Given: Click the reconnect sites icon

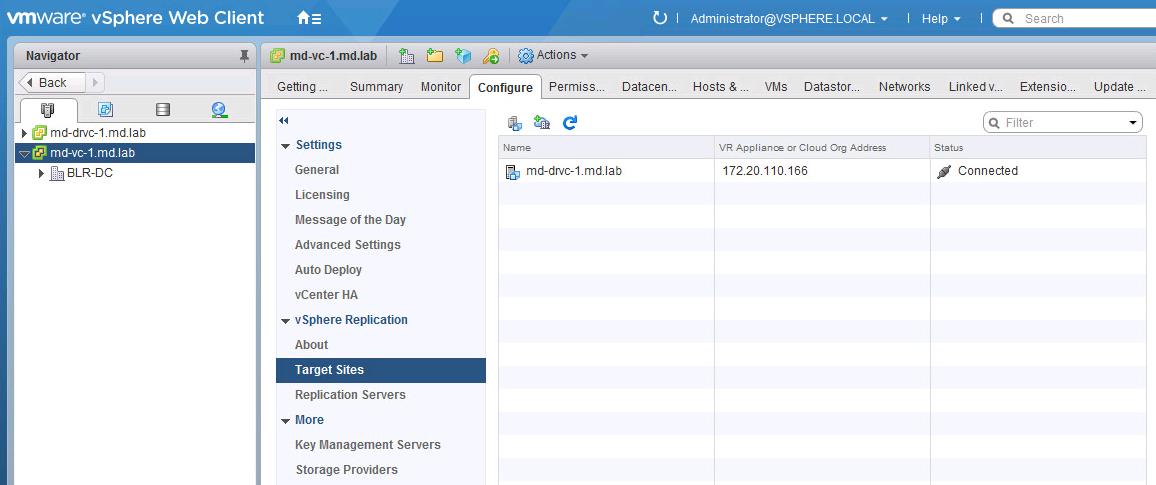Looking at the screenshot, I should click(542, 122).
